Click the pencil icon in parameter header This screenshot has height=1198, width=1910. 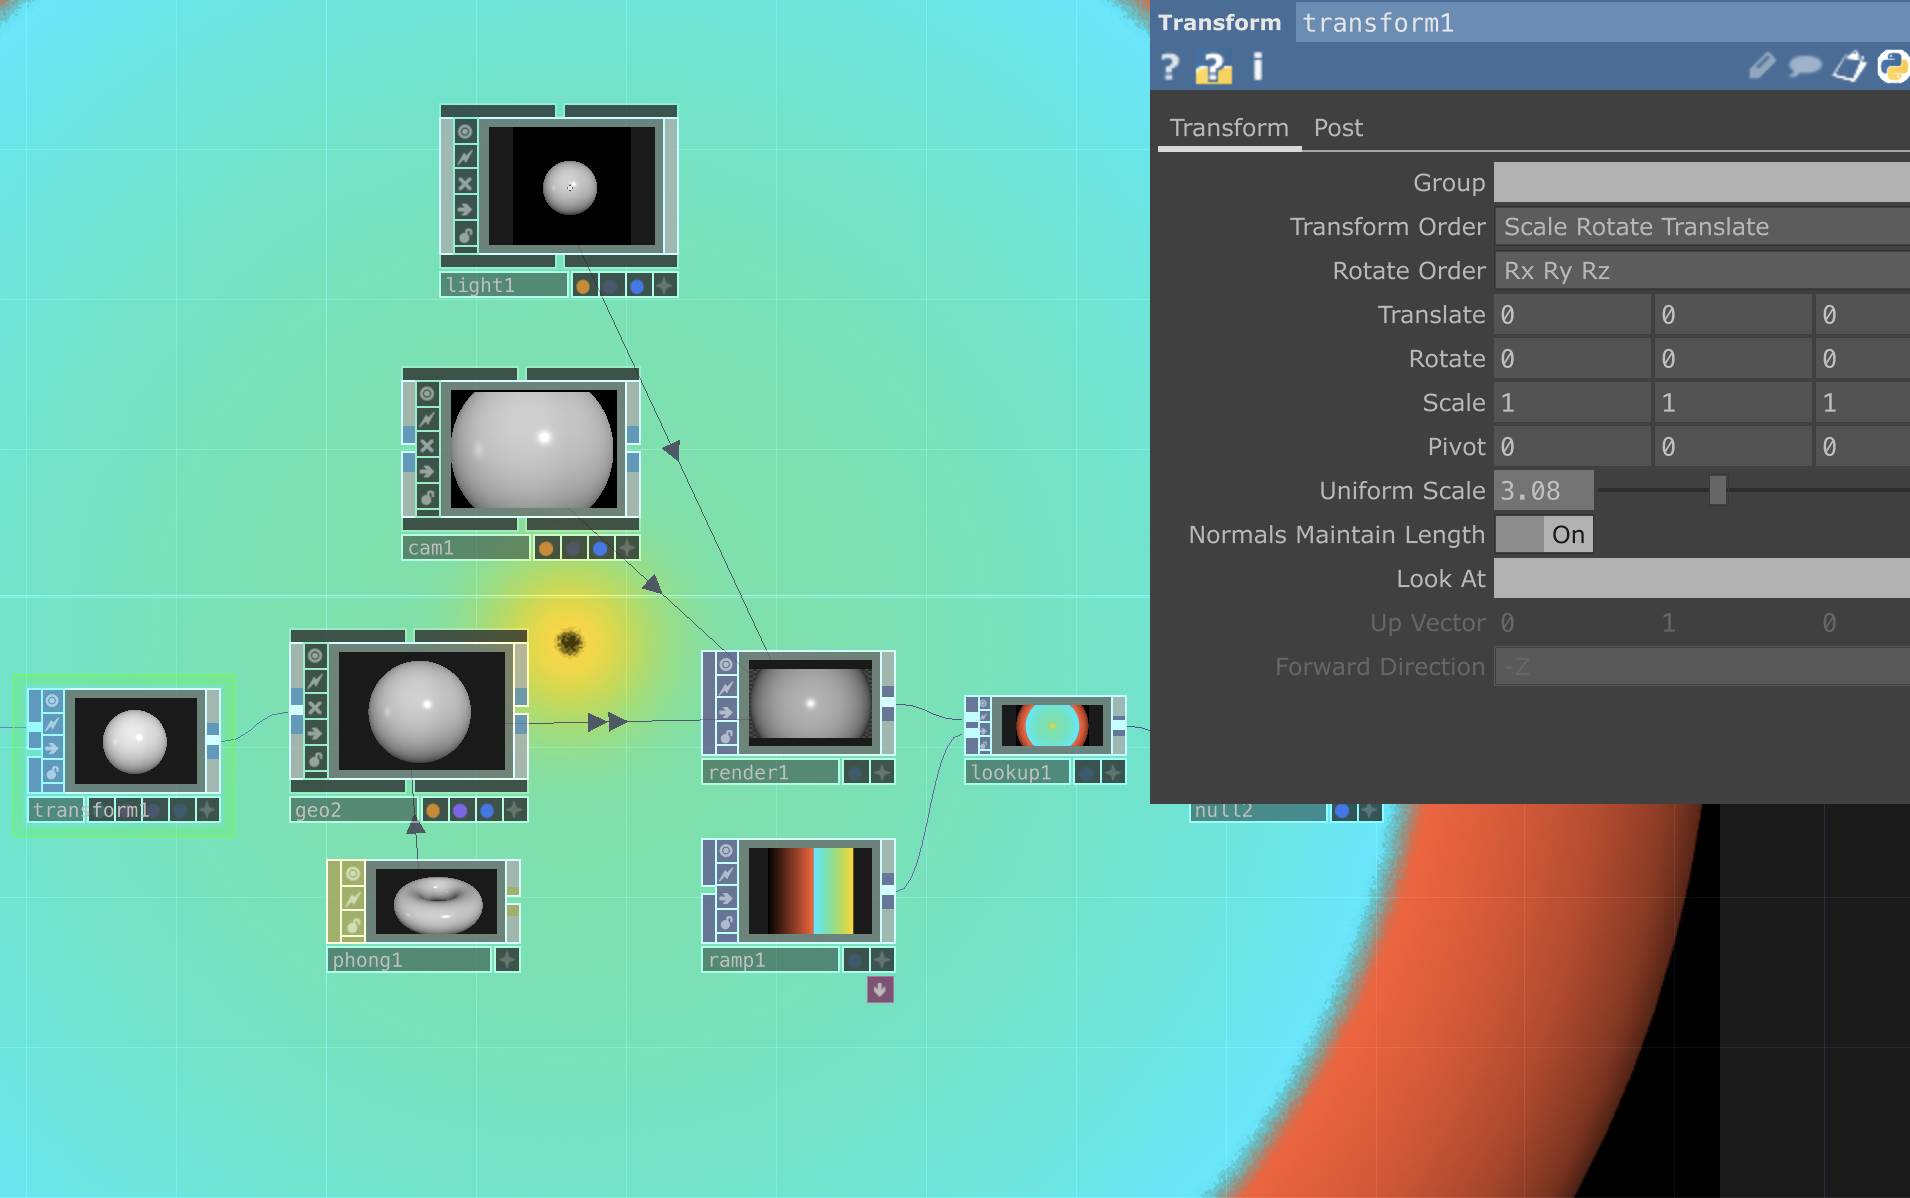pyautogui.click(x=1761, y=67)
